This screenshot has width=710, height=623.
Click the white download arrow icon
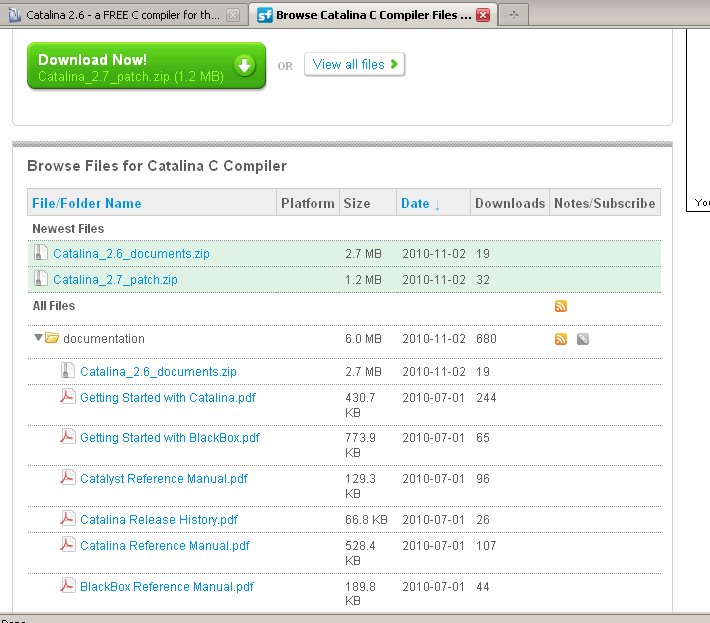[245, 65]
